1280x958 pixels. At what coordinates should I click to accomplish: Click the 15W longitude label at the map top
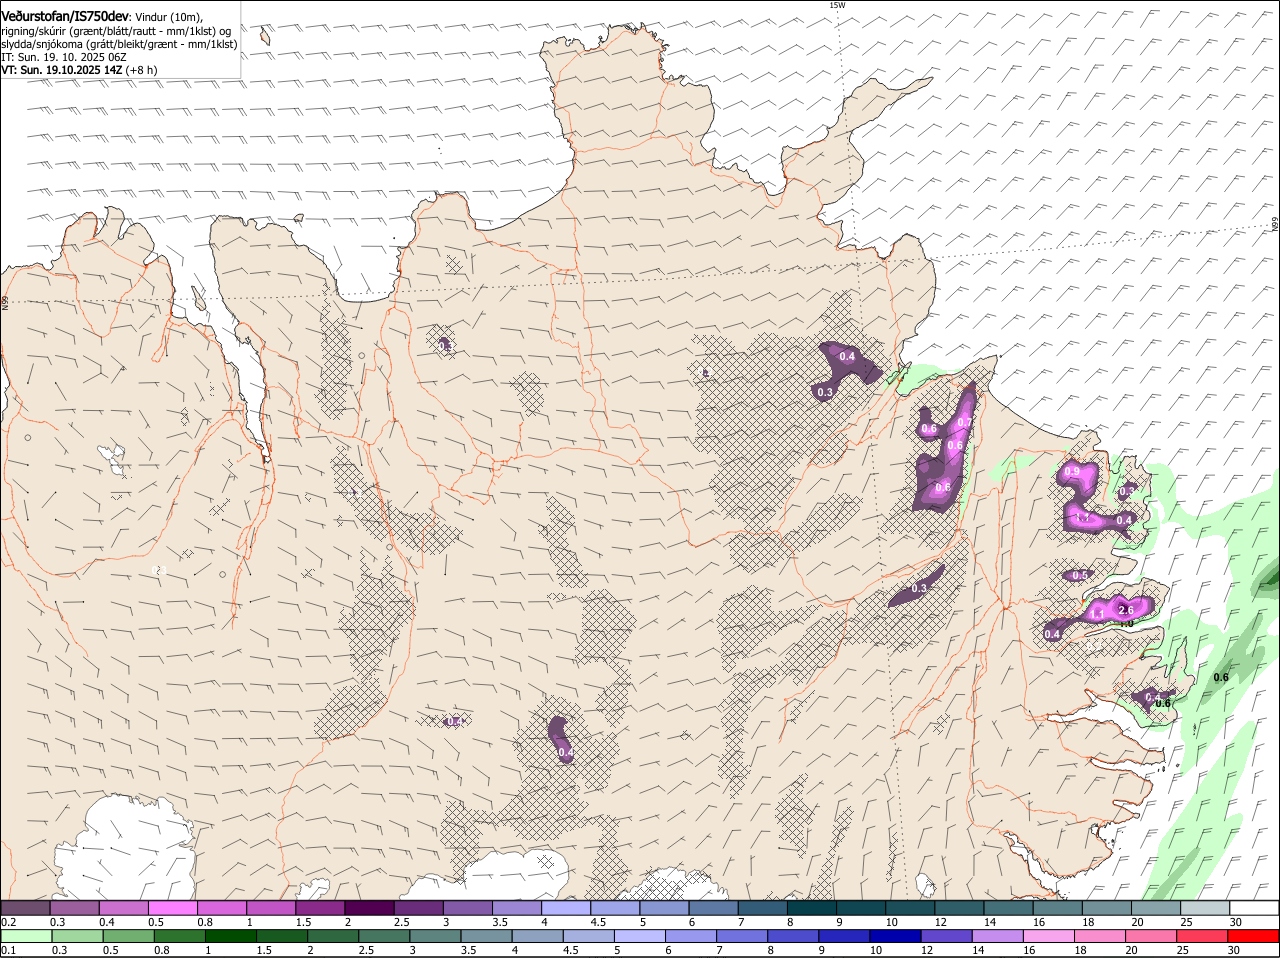tap(837, 5)
